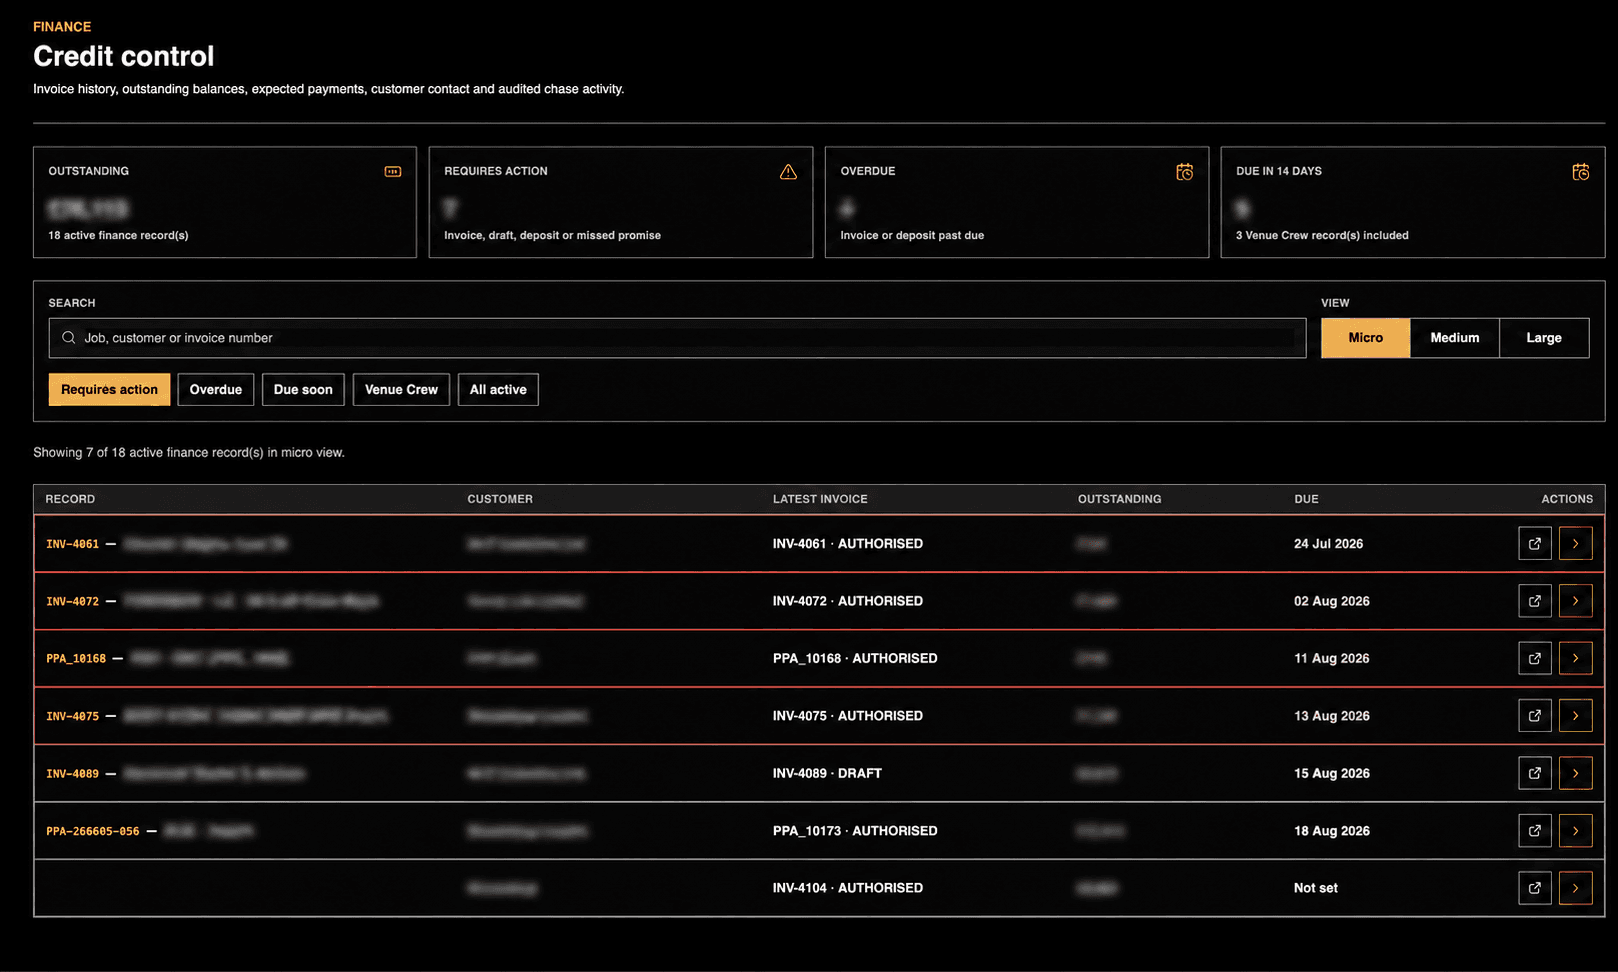Open the INV-4072 record link
Image resolution: width=1618 pixels, height=972 pixels.
[x=73, y=601]
